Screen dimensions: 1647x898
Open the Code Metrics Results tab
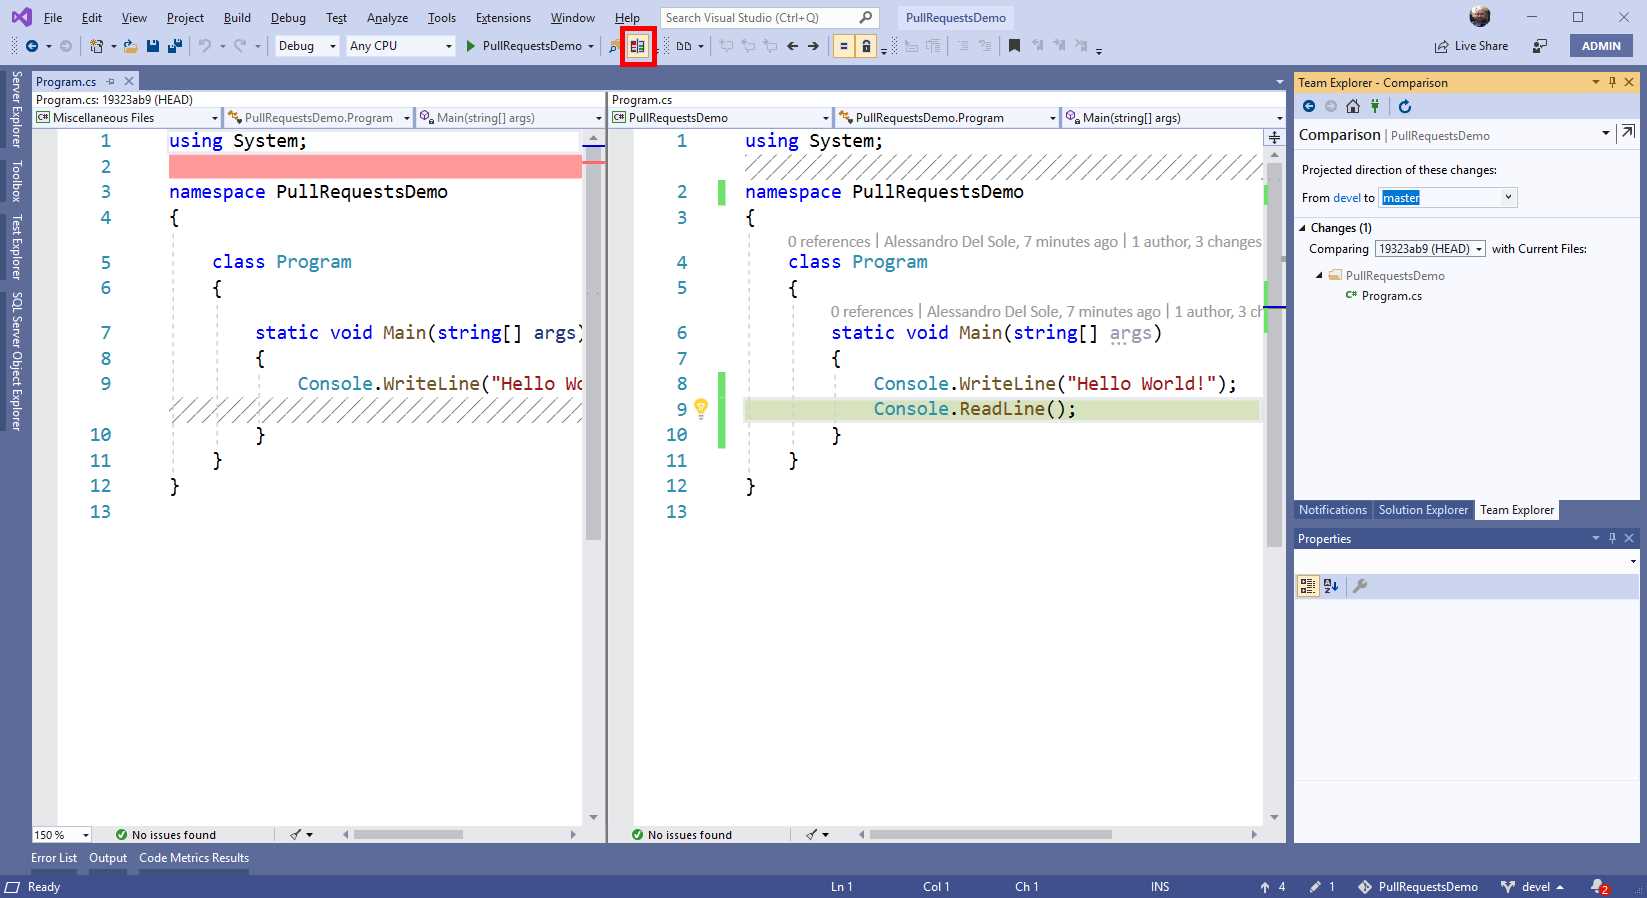(194, 858)
